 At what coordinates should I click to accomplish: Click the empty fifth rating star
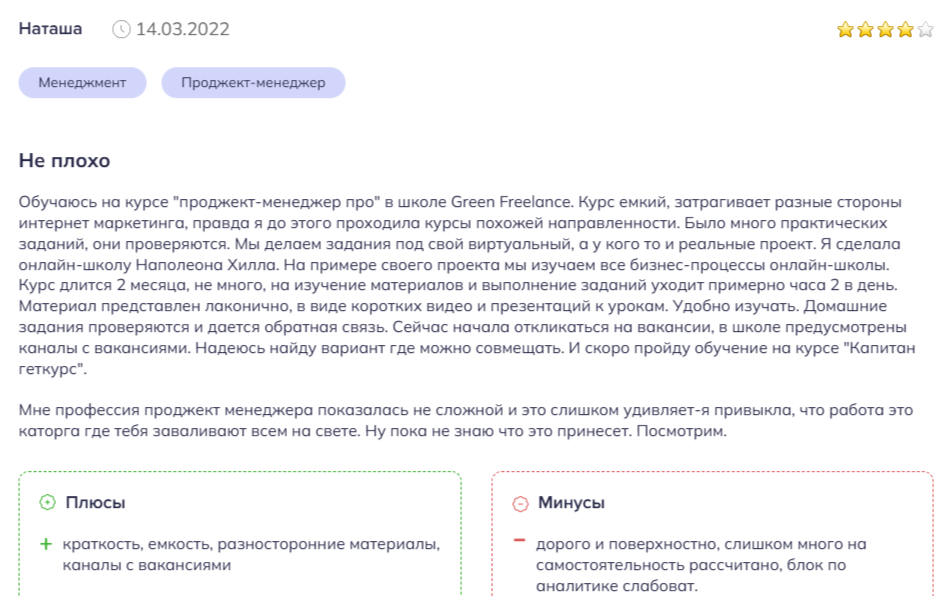[926, 29]
